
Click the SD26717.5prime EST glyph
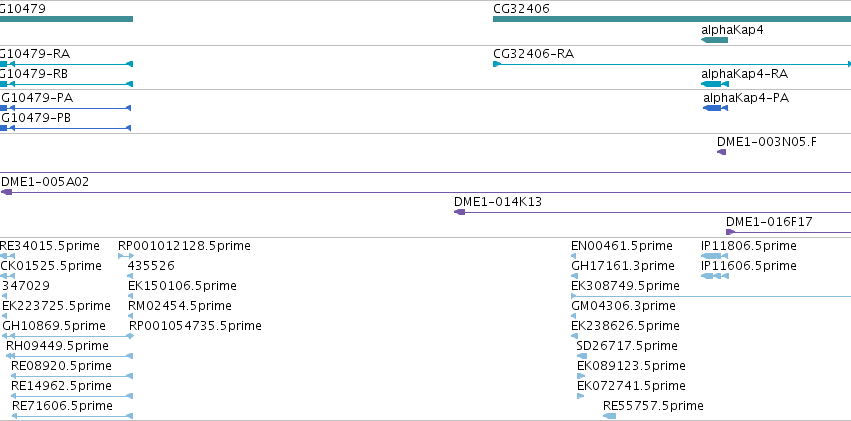click(x=582, y=356)
